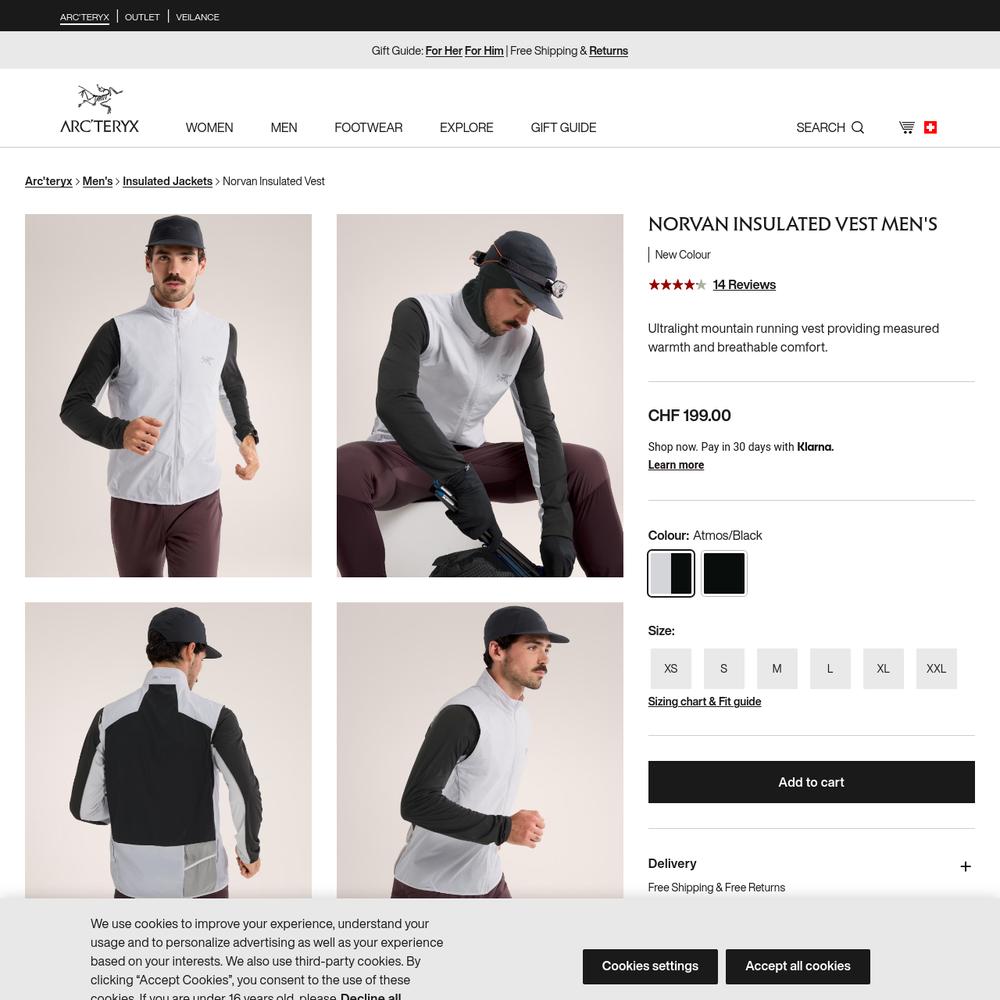Click the star rating icons
The height and width of the screenshot is (1000, 1000).
coord(677,285)
